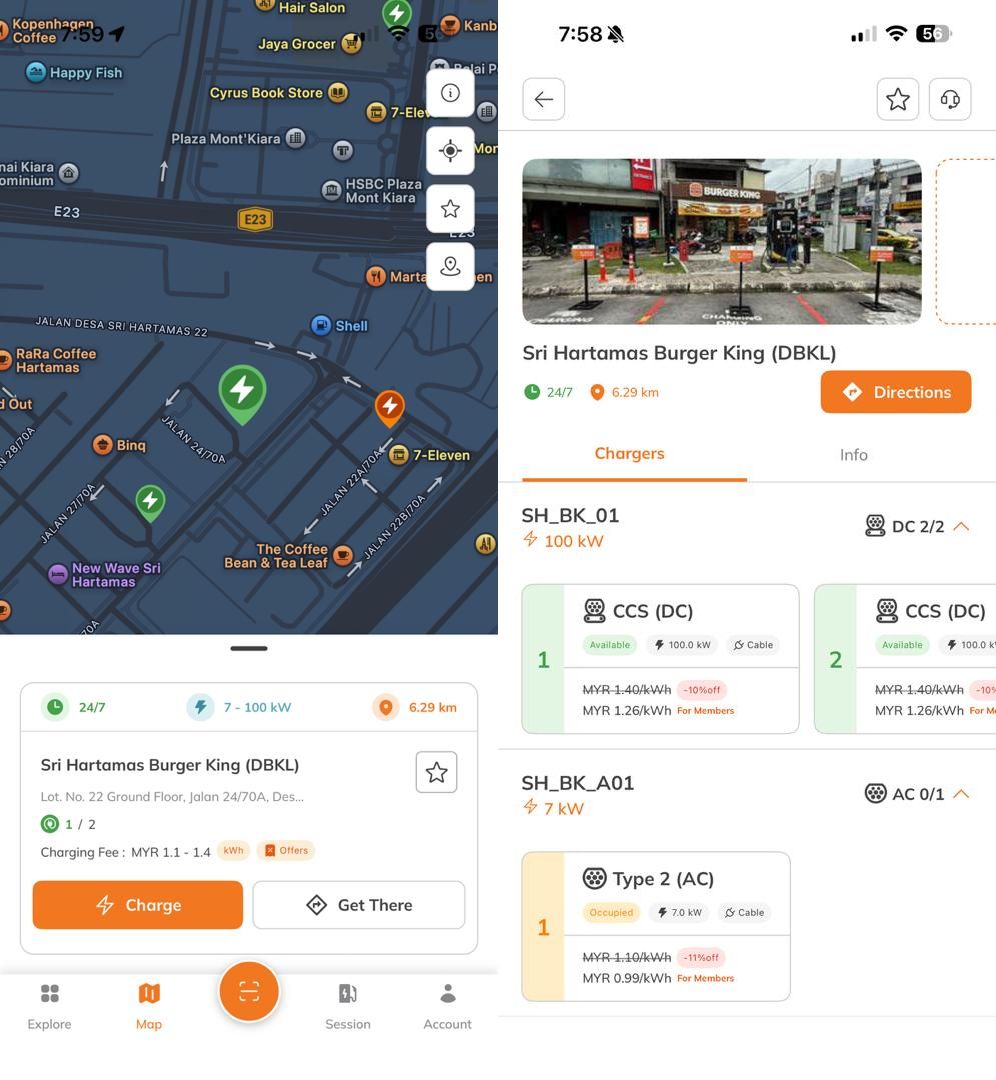Tap the Directions button
This screenshot has height=1080, width=996.
(x=895, y=392)
